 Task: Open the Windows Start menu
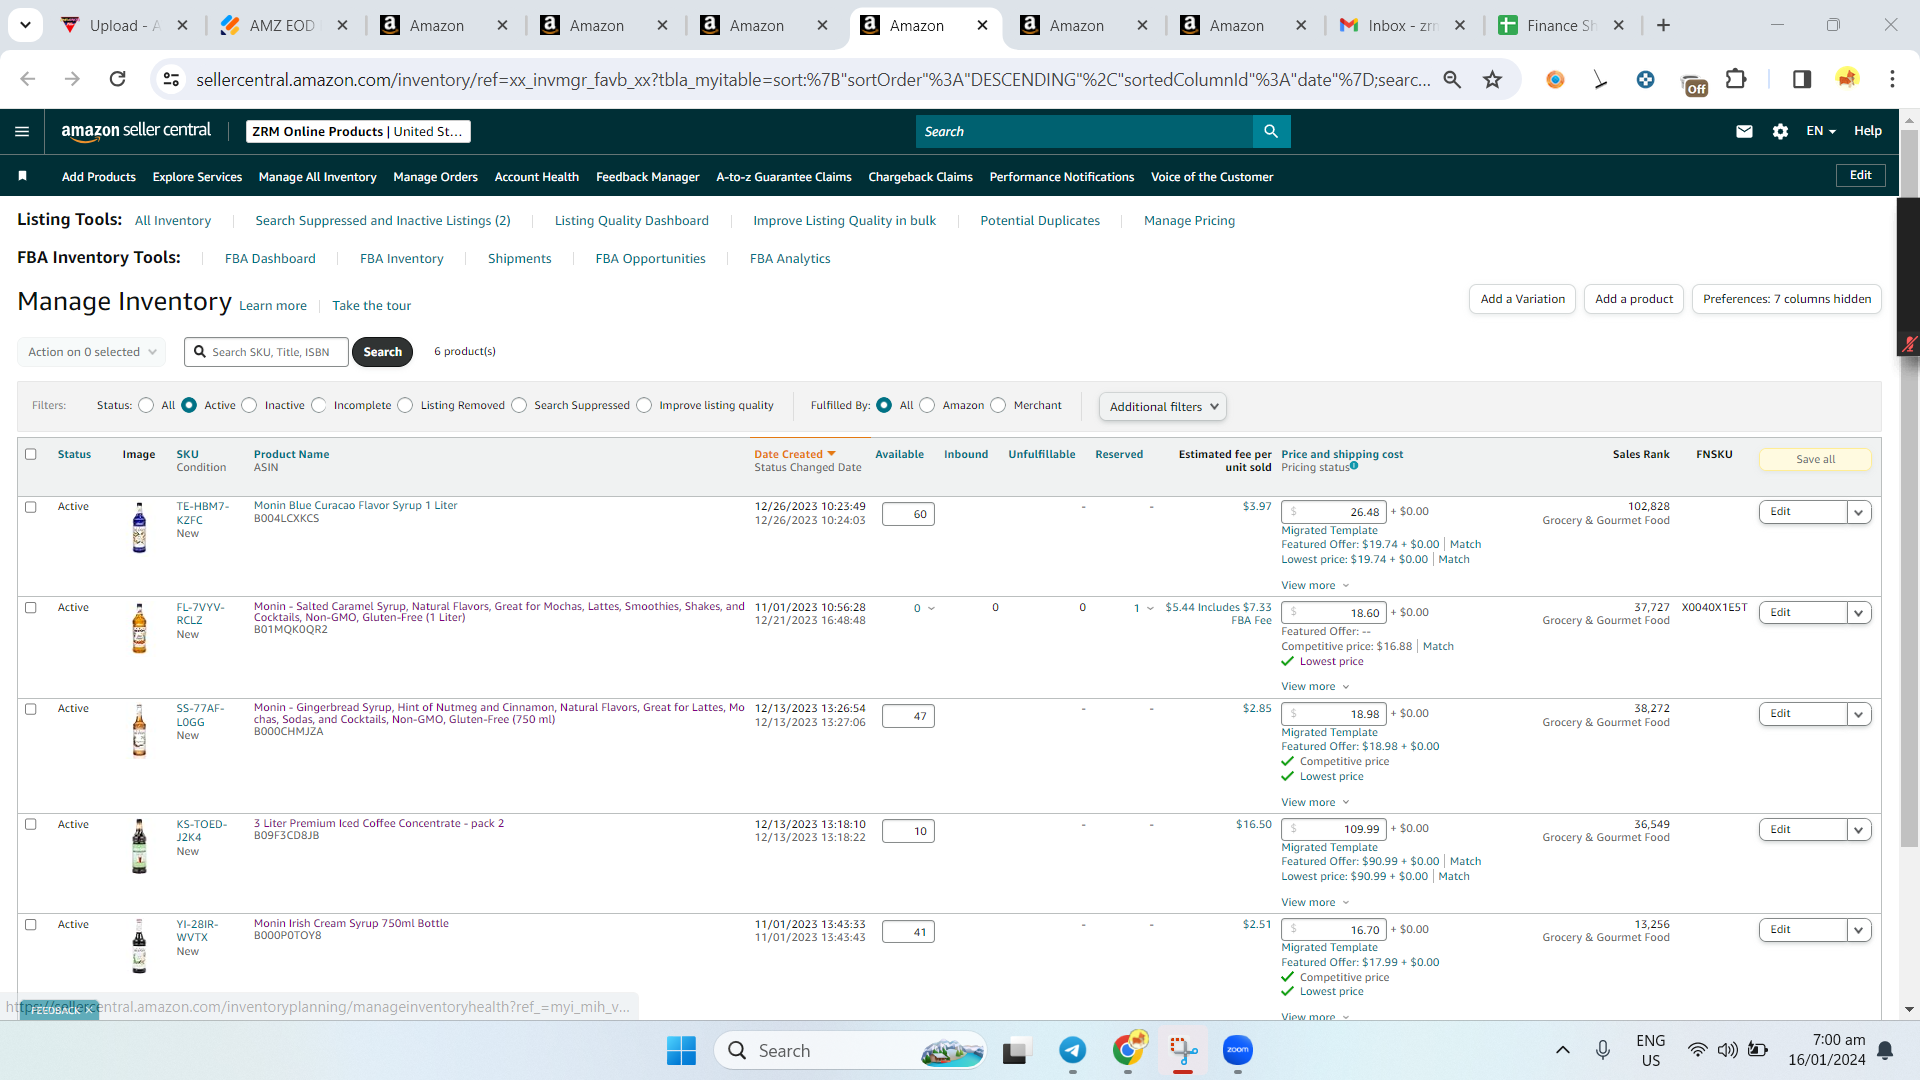tap(681, 1050)
